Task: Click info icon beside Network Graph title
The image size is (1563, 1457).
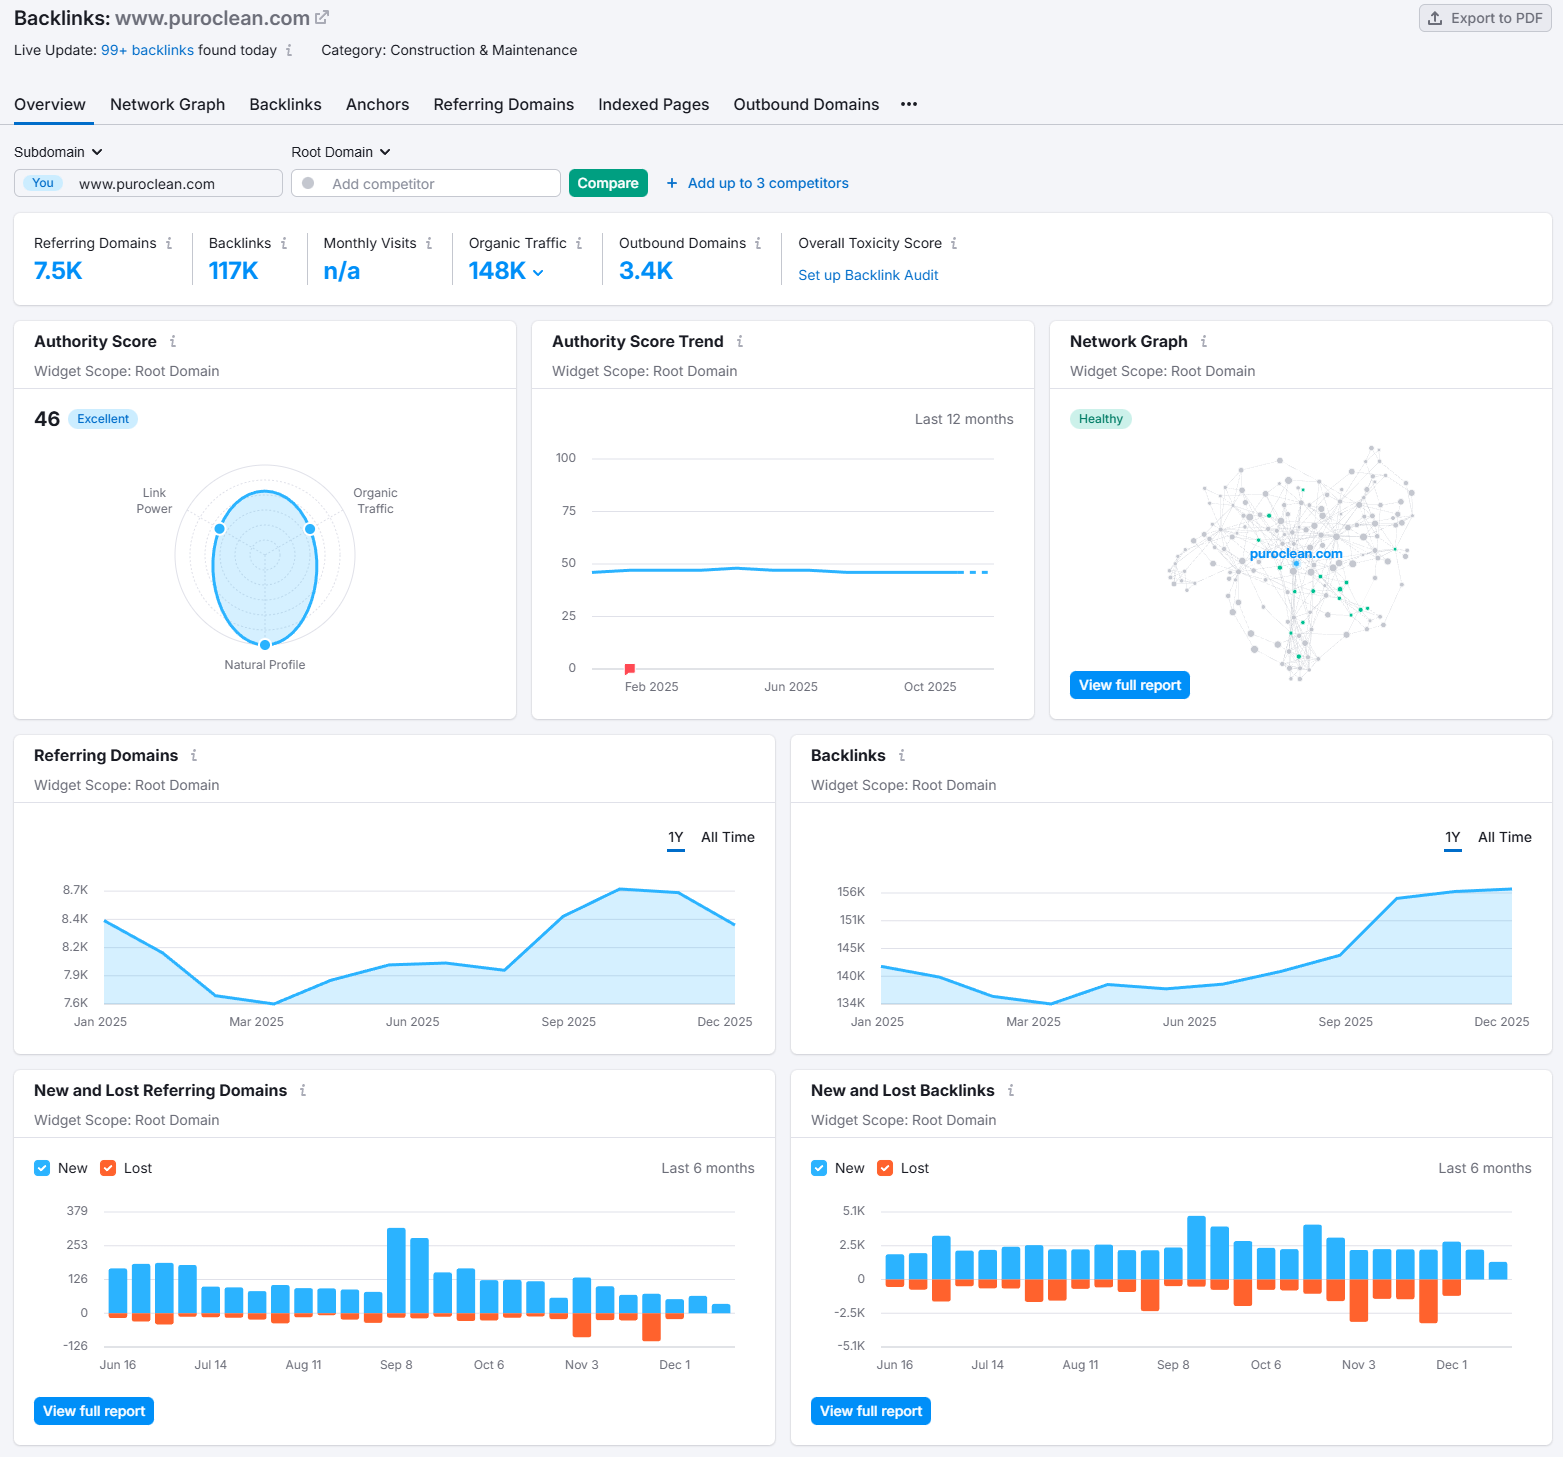Action: point(1204,342)
